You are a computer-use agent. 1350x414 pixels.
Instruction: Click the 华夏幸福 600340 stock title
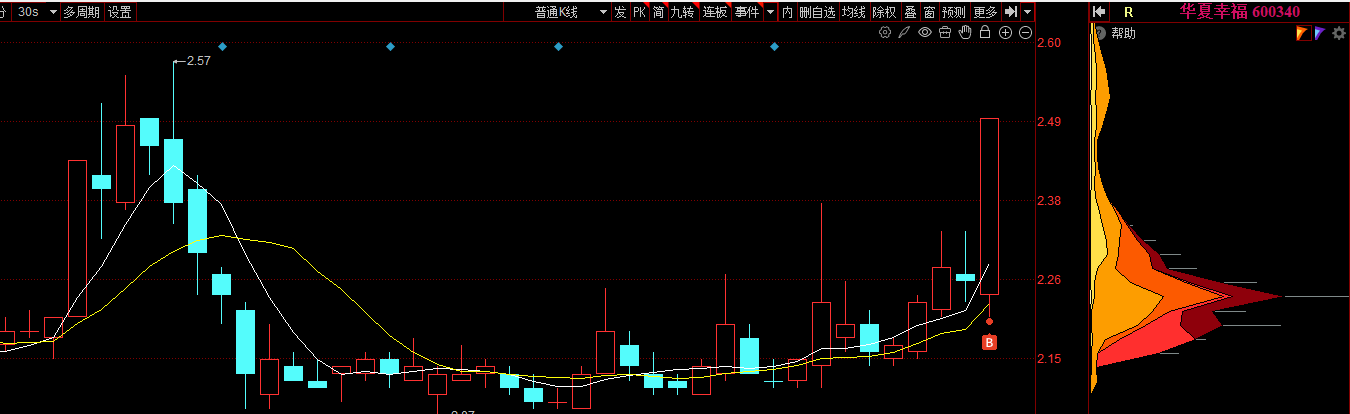[x=1239, y=12]
